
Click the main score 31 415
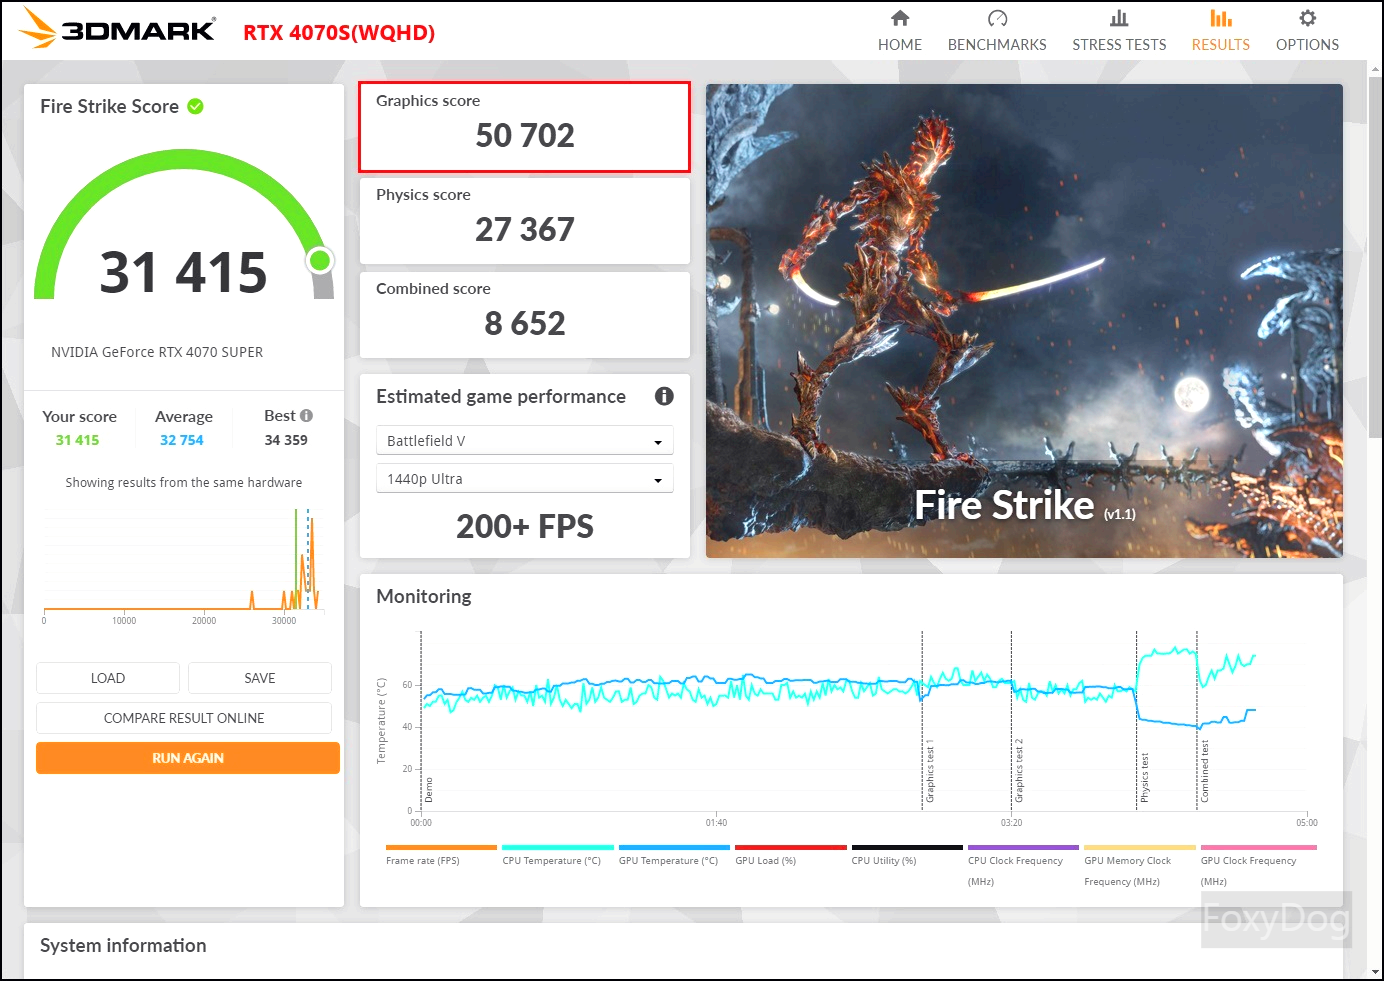[x=184, y=272]
